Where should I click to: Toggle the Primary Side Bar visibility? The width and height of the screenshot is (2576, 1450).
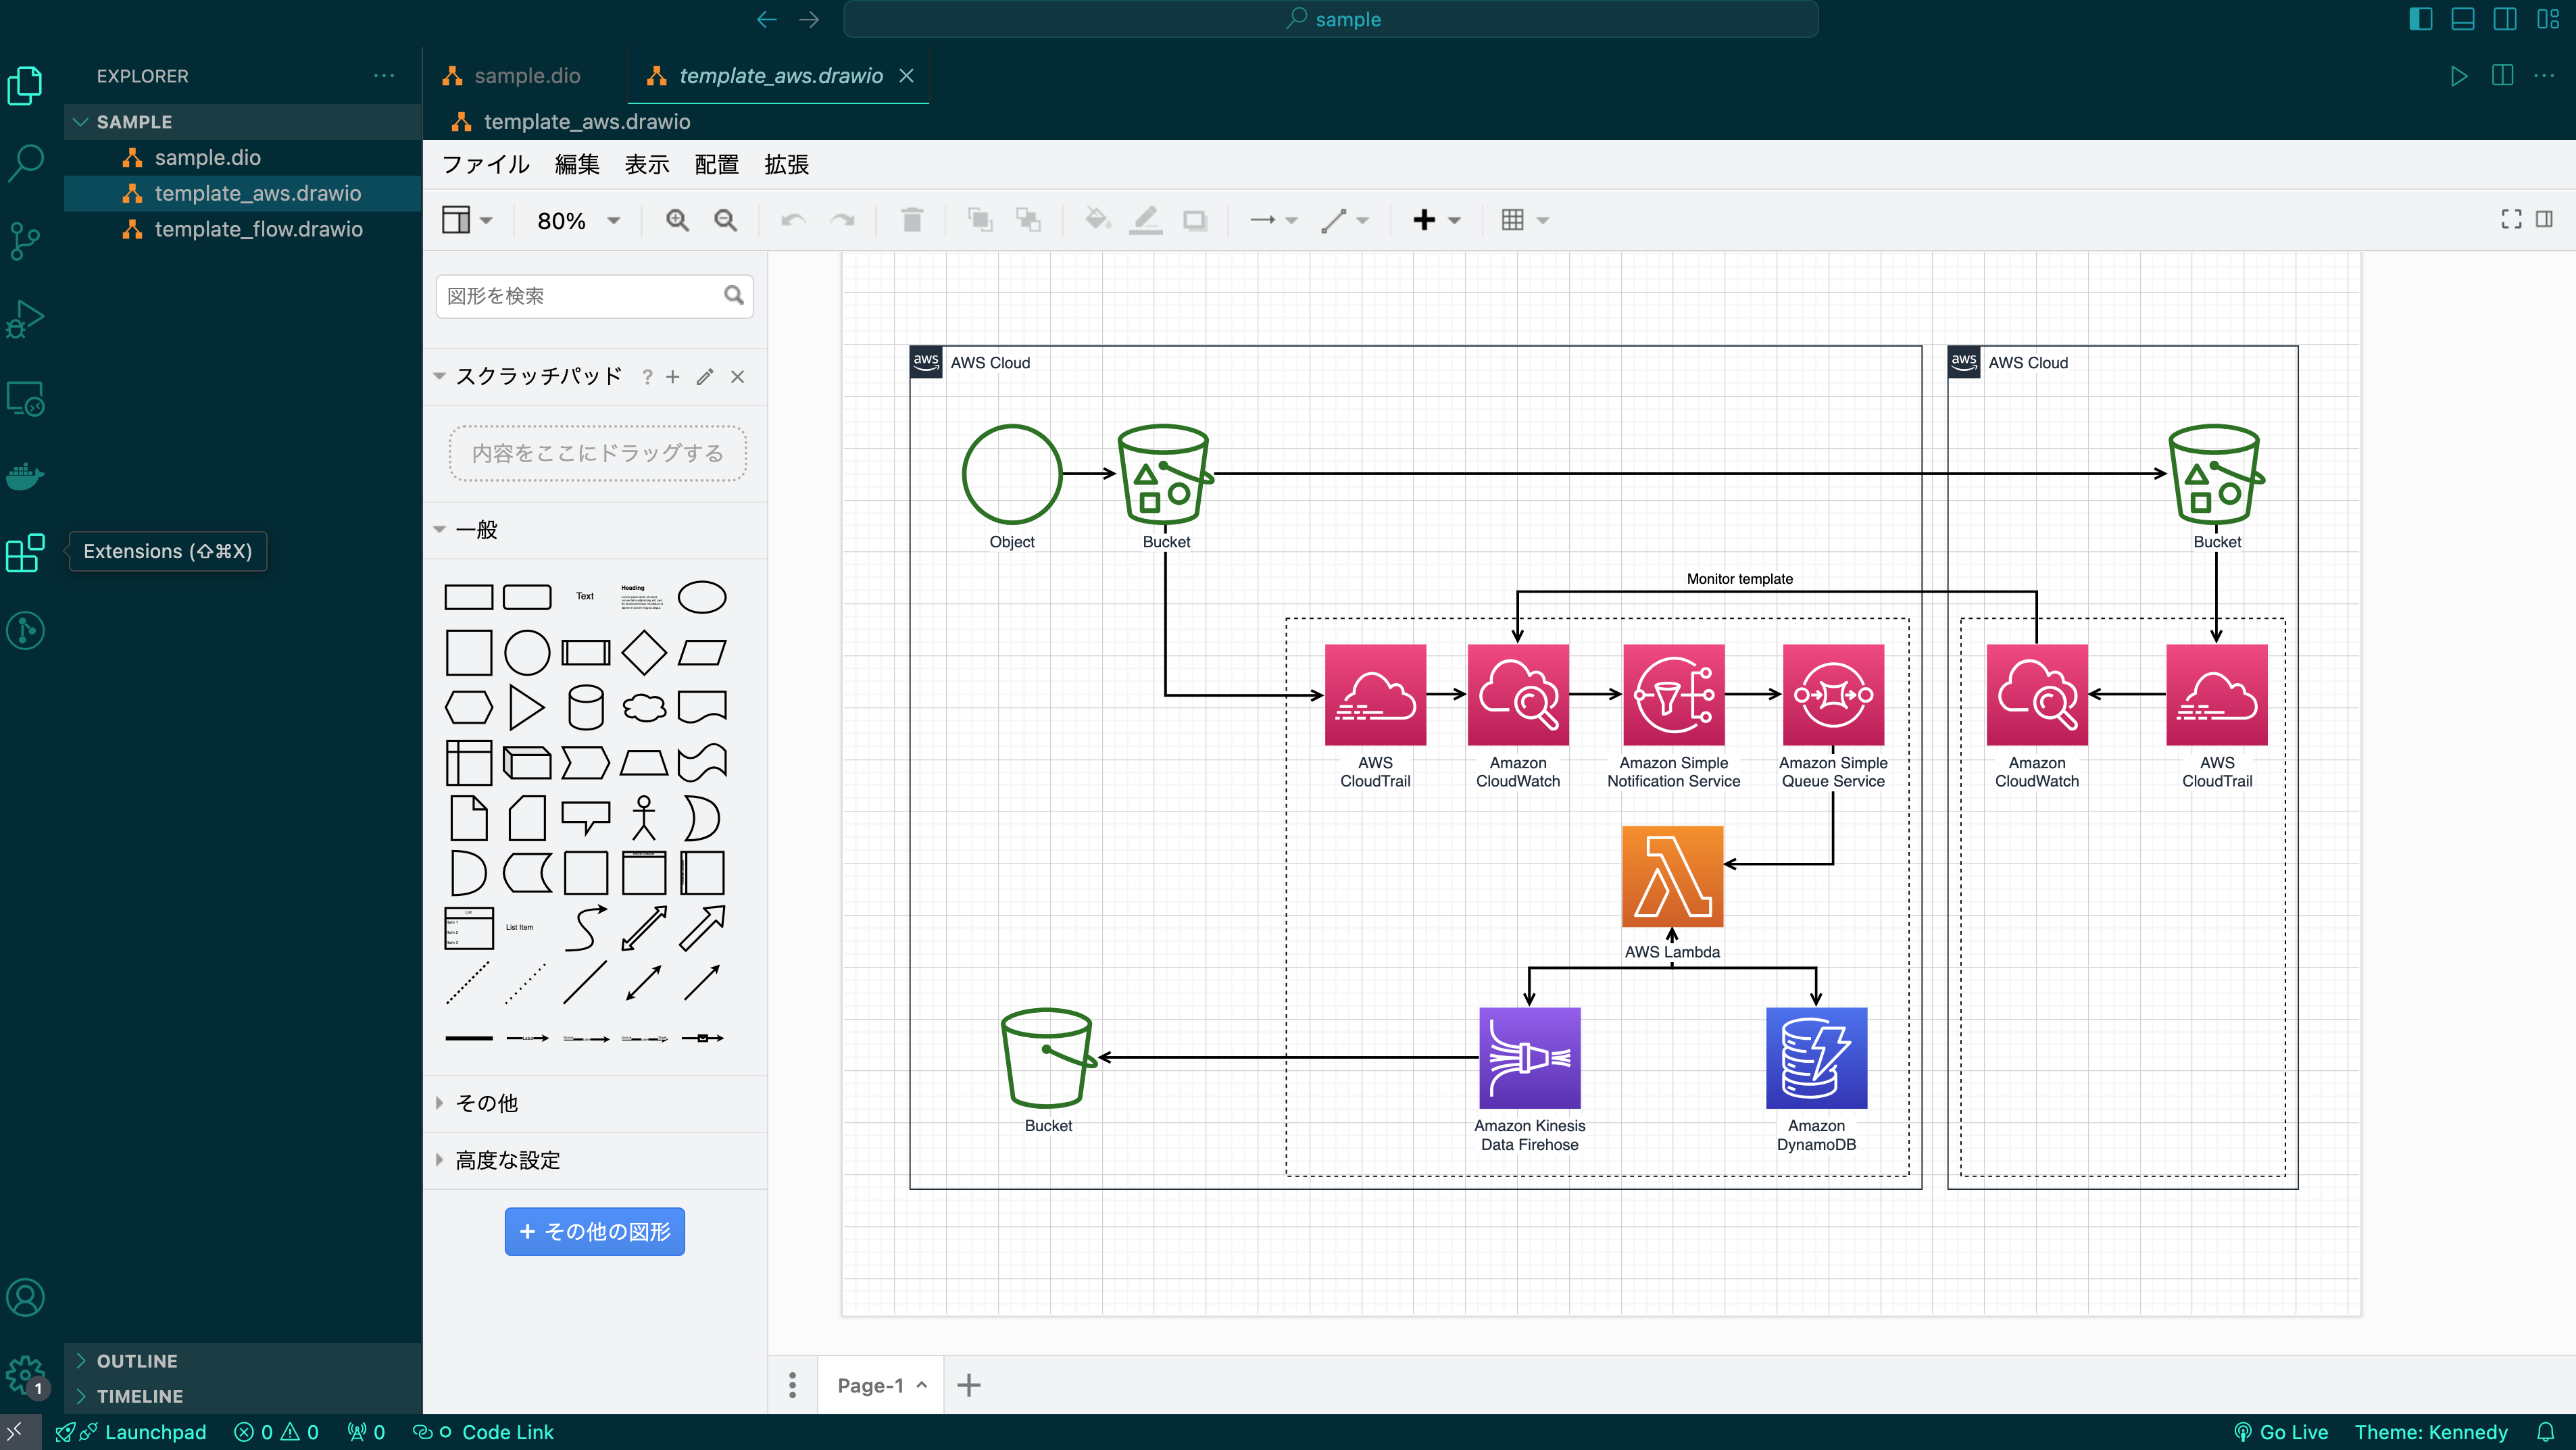tap(2420, 18)
